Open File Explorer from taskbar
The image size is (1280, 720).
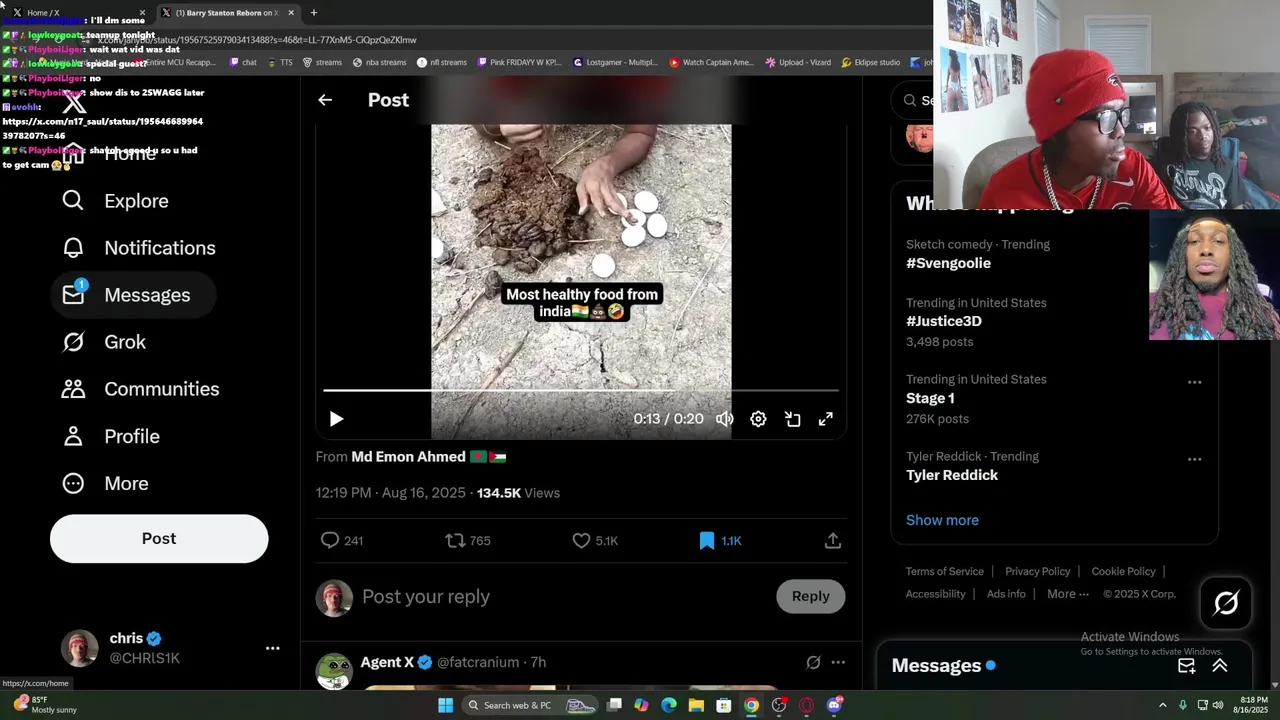pyautogui.click(x=696, y=705)
